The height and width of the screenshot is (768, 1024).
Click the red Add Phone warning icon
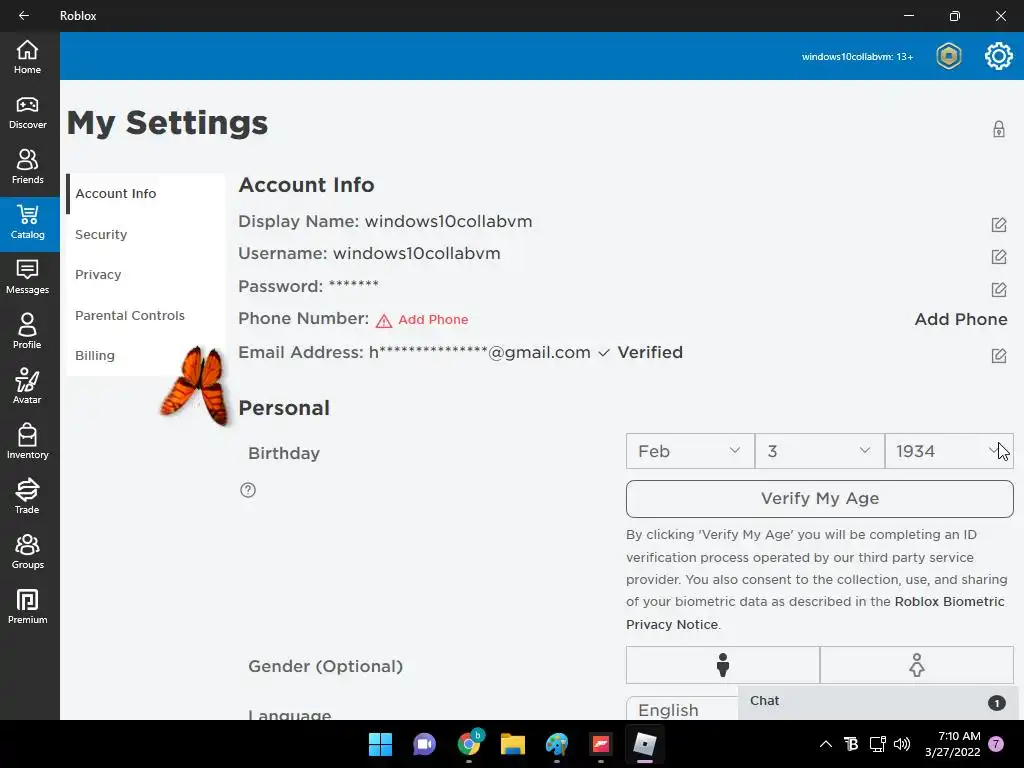coord(383,321)
